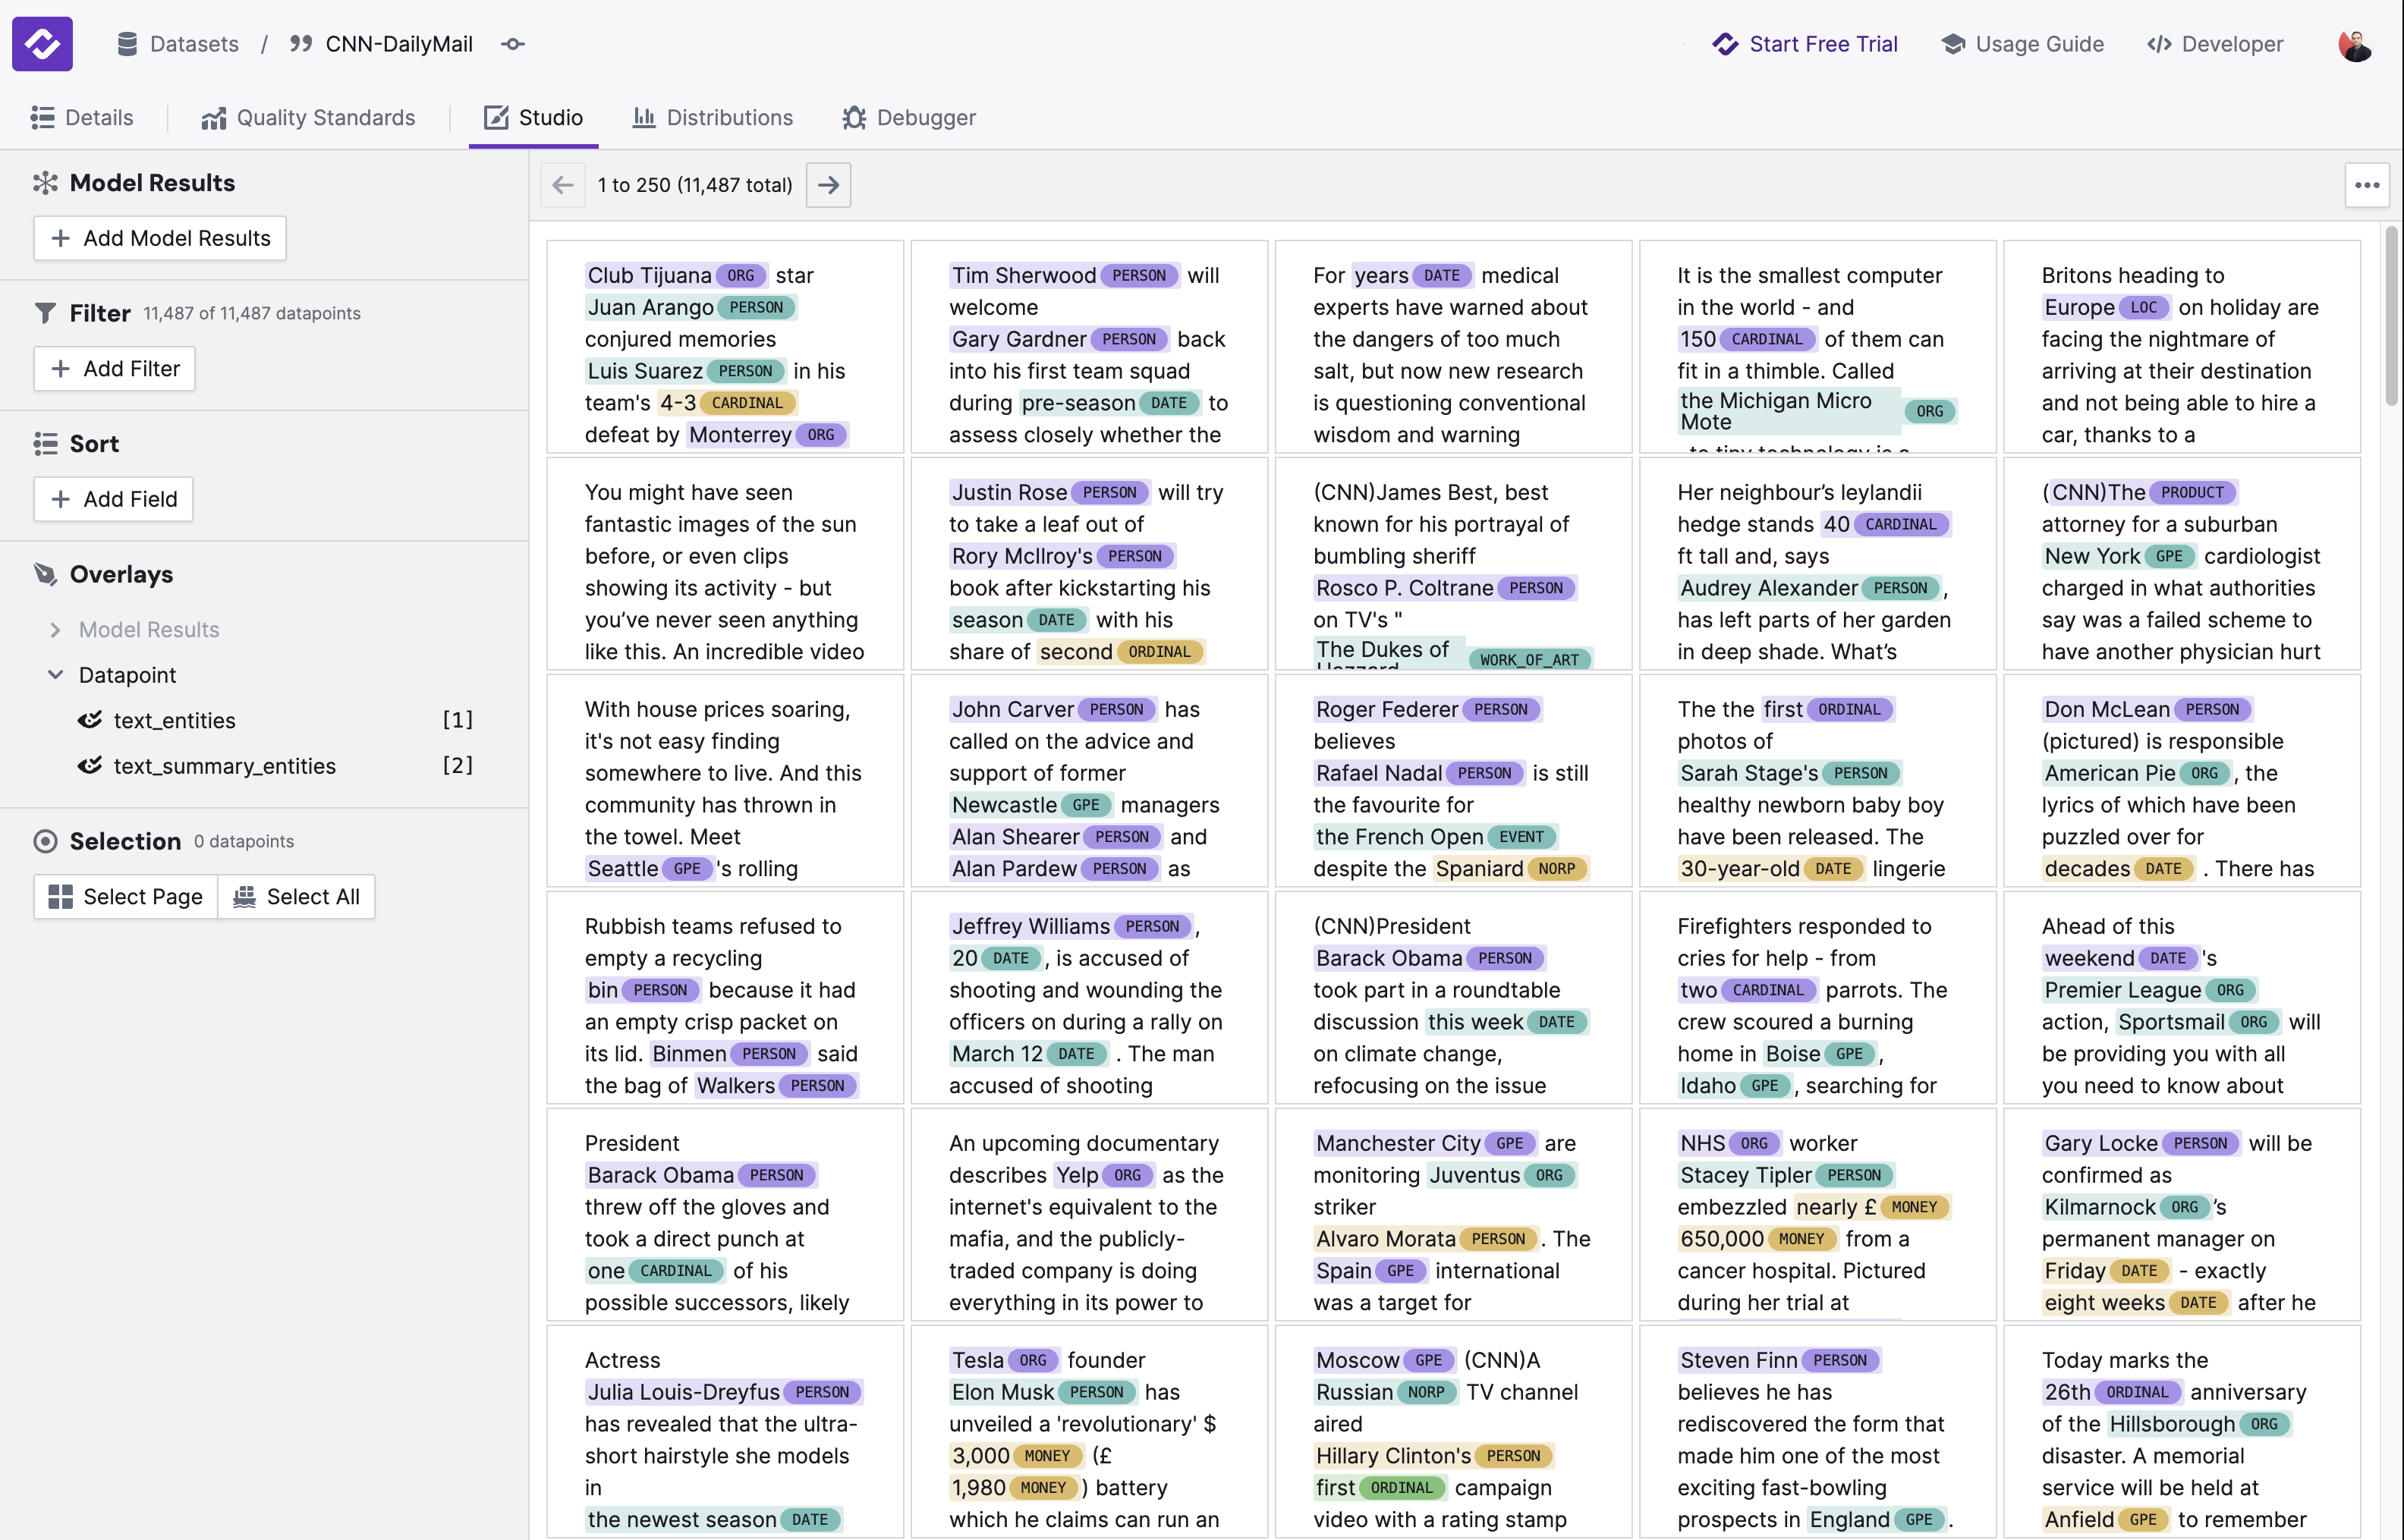Click the Selection circle indicator
The image size is (2404, 1540).
point(45,841)
